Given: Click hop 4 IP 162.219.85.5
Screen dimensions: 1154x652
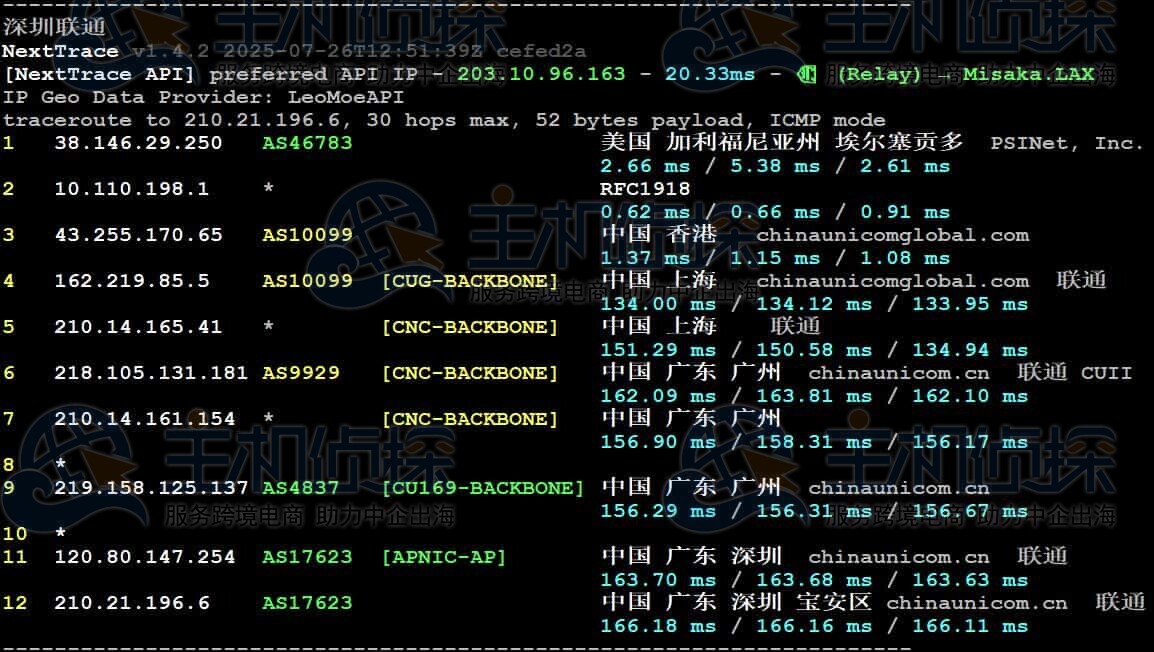Looking at the screenshot, I should coord(131,281).
